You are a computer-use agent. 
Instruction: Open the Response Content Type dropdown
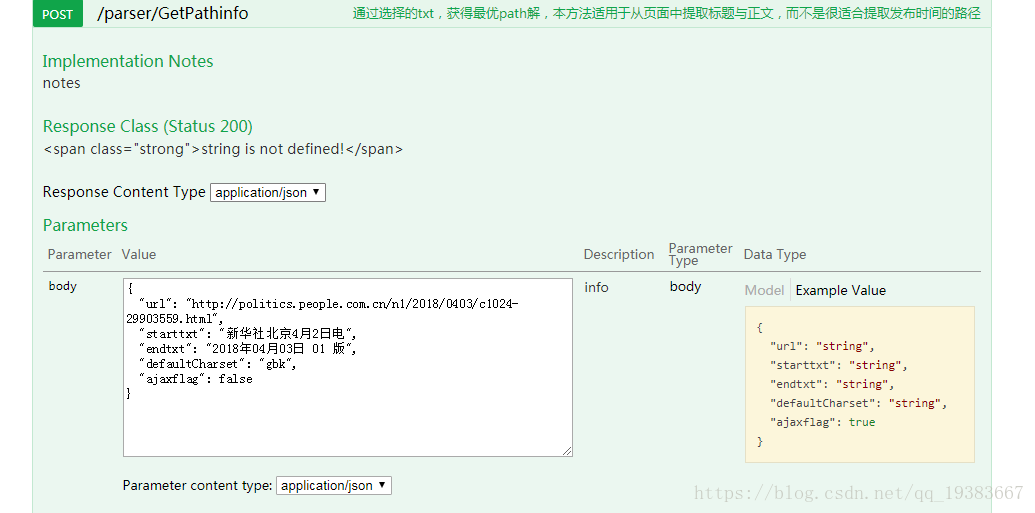click(x=267, y=192)
